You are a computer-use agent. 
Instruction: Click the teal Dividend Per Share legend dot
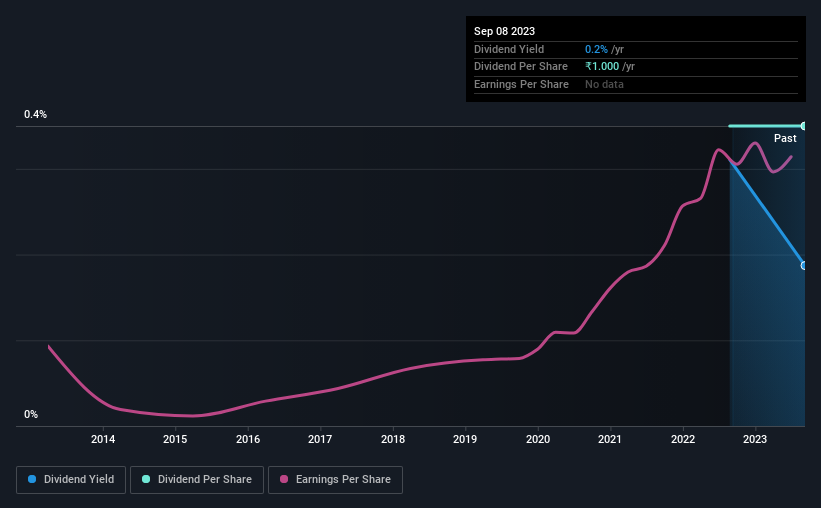[x=146, y=479]
